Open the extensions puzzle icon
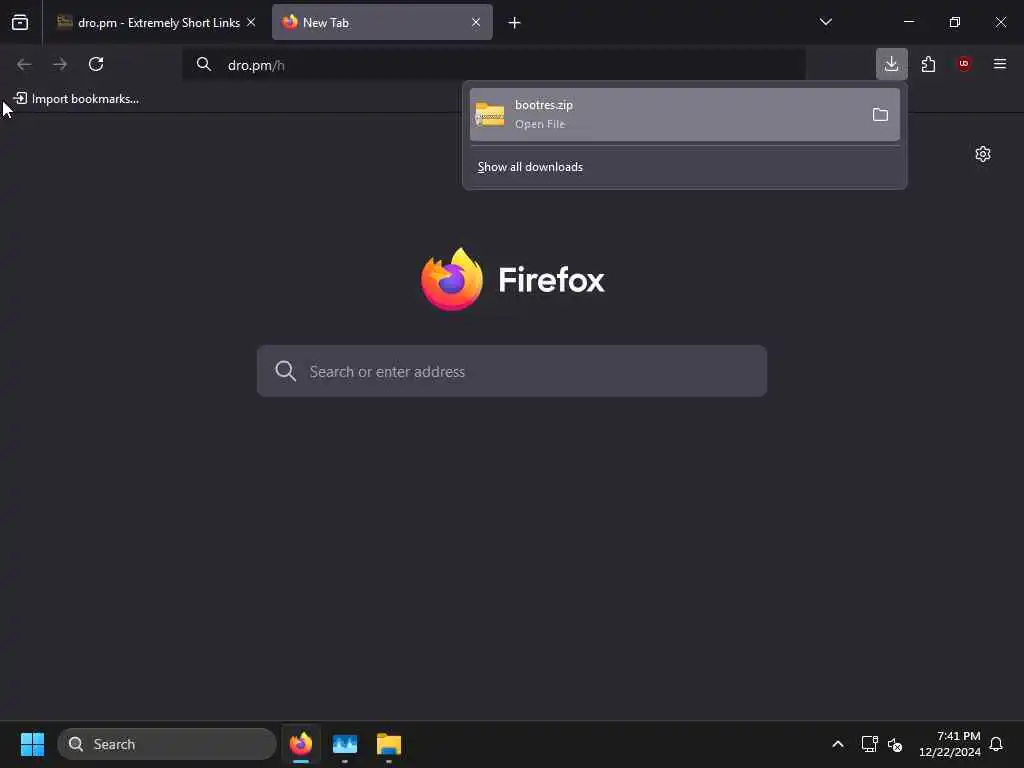This screenshot has width=1024, height=768. [x=928, y=64]
